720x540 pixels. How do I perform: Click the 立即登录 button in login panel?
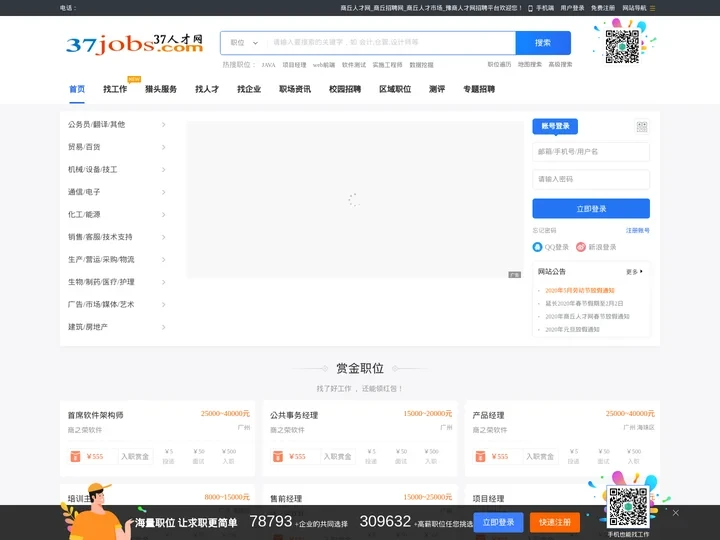(x=591, y=208)
